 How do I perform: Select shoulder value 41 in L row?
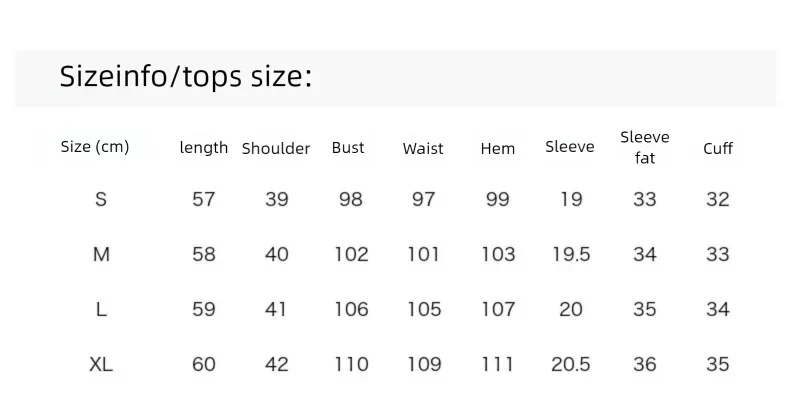tap(276, 309)
